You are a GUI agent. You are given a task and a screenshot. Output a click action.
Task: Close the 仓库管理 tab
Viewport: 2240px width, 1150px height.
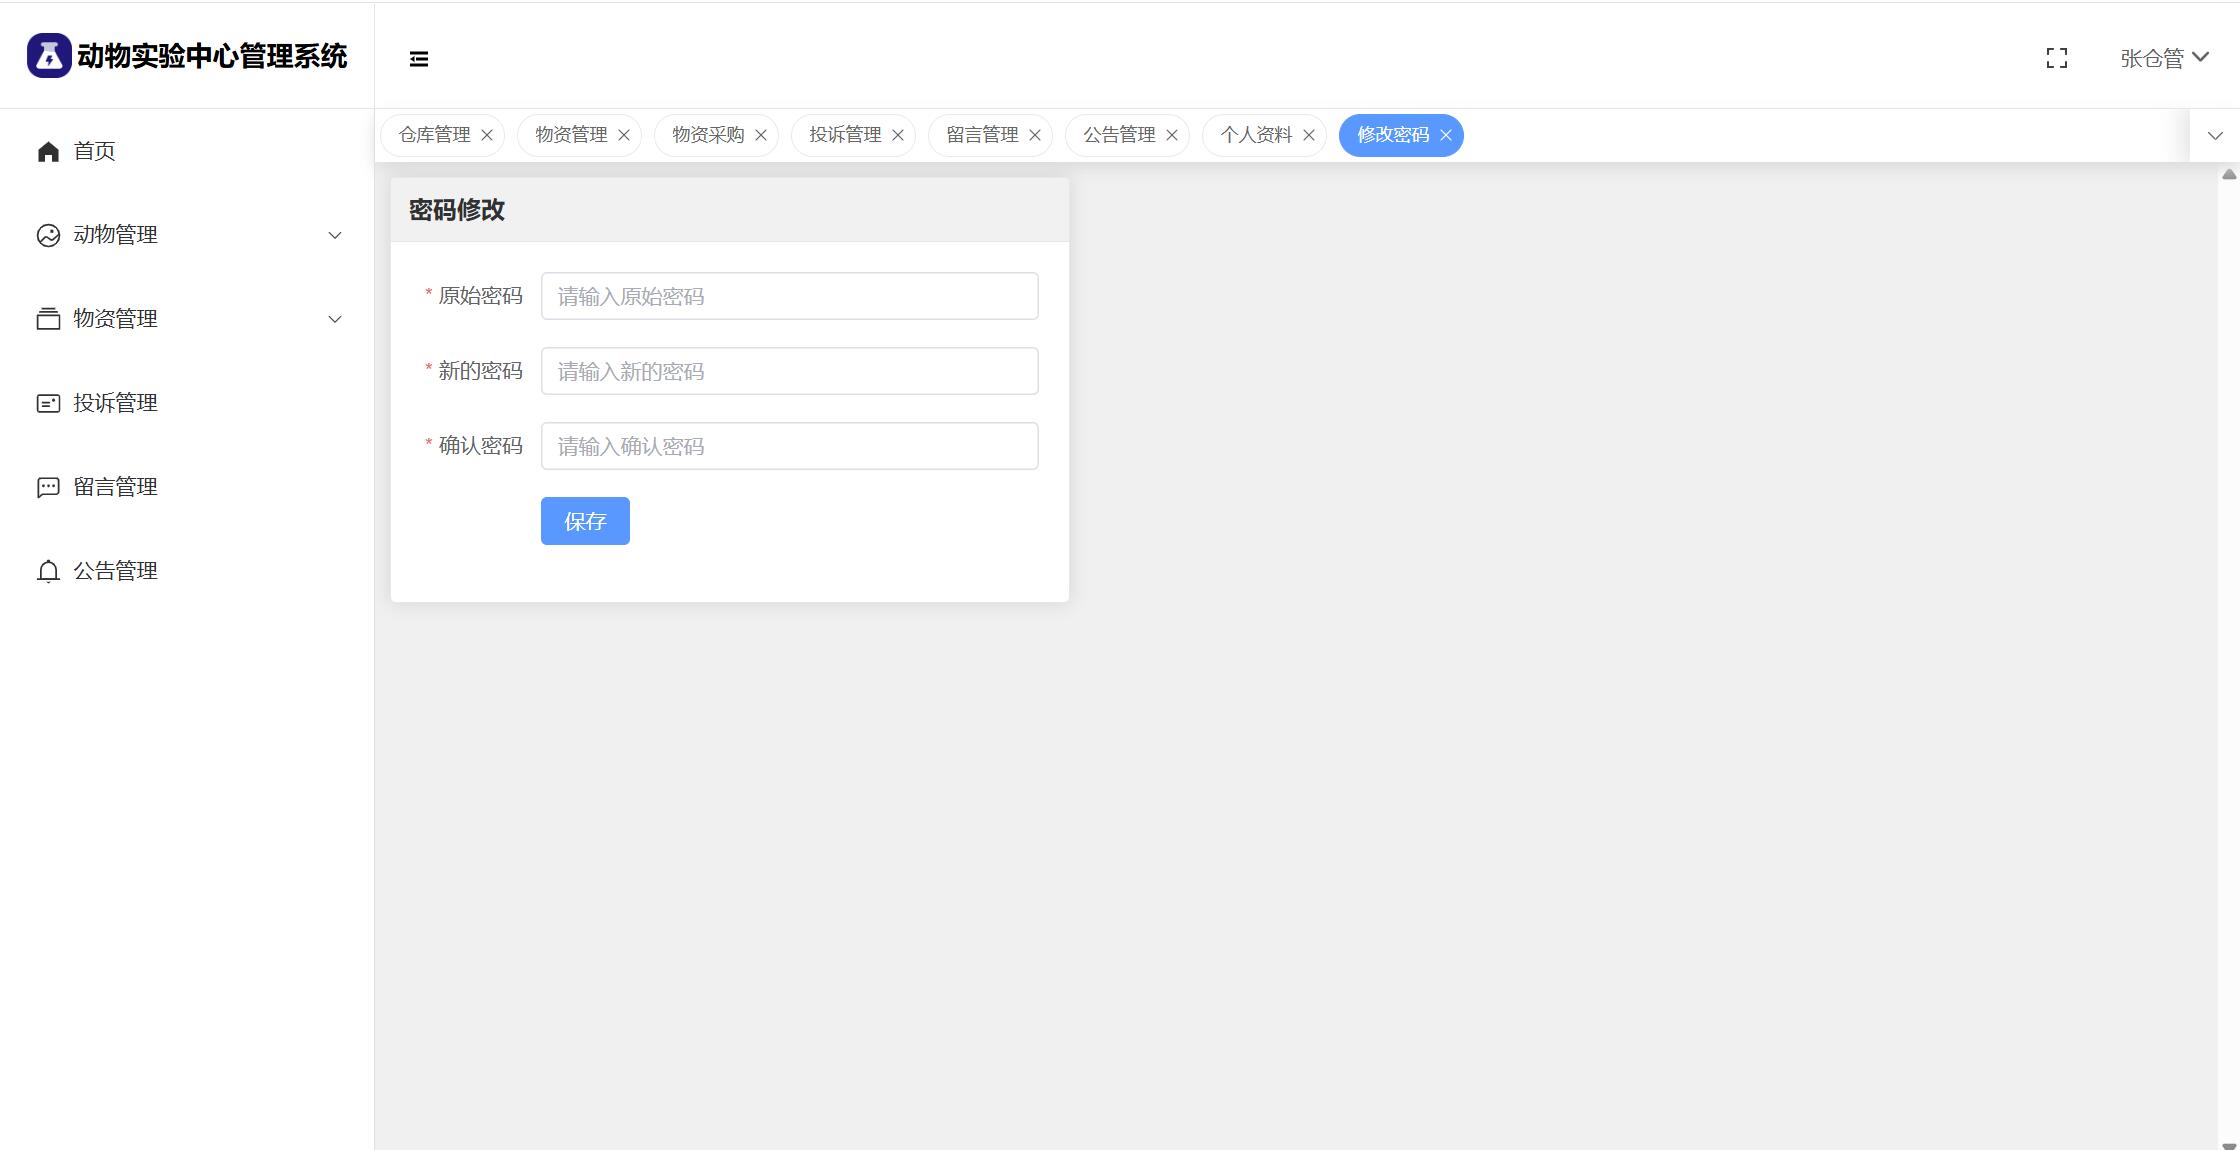[x=487, y=135]
